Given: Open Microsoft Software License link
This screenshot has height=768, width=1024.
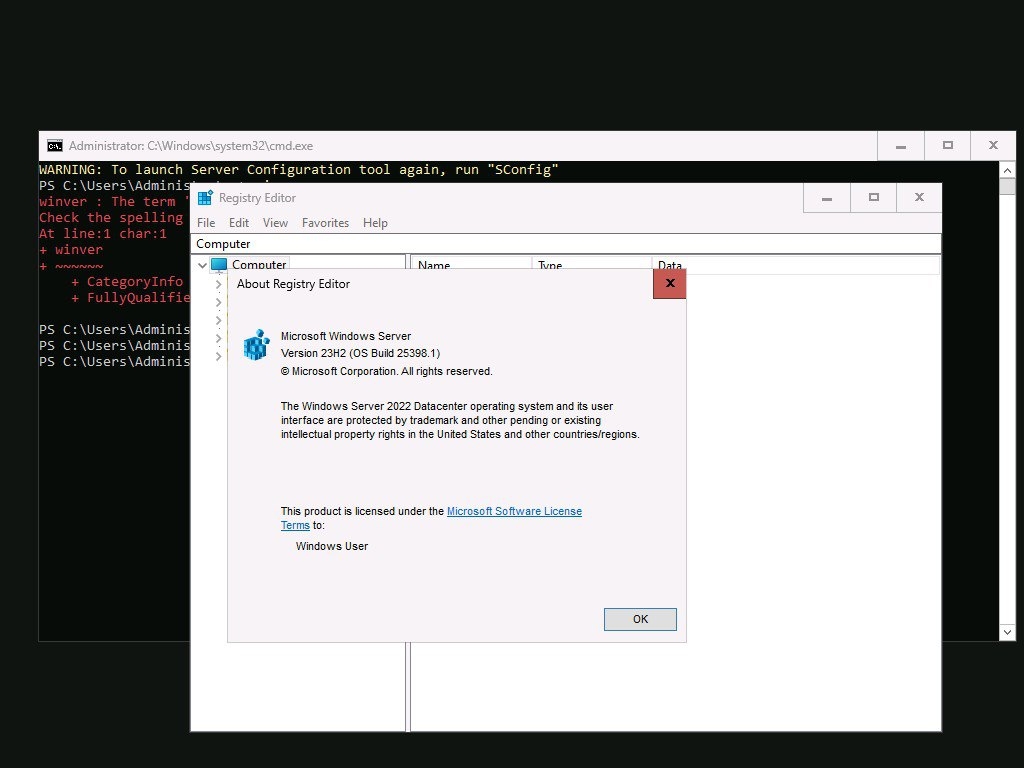Looking at the screenshot, I should point(514,511).
